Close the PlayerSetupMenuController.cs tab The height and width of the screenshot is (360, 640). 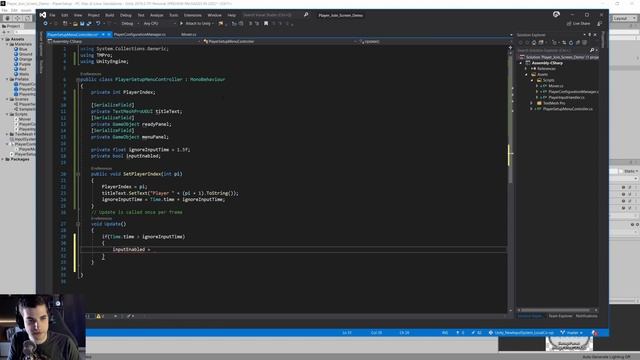click(109, 35)
